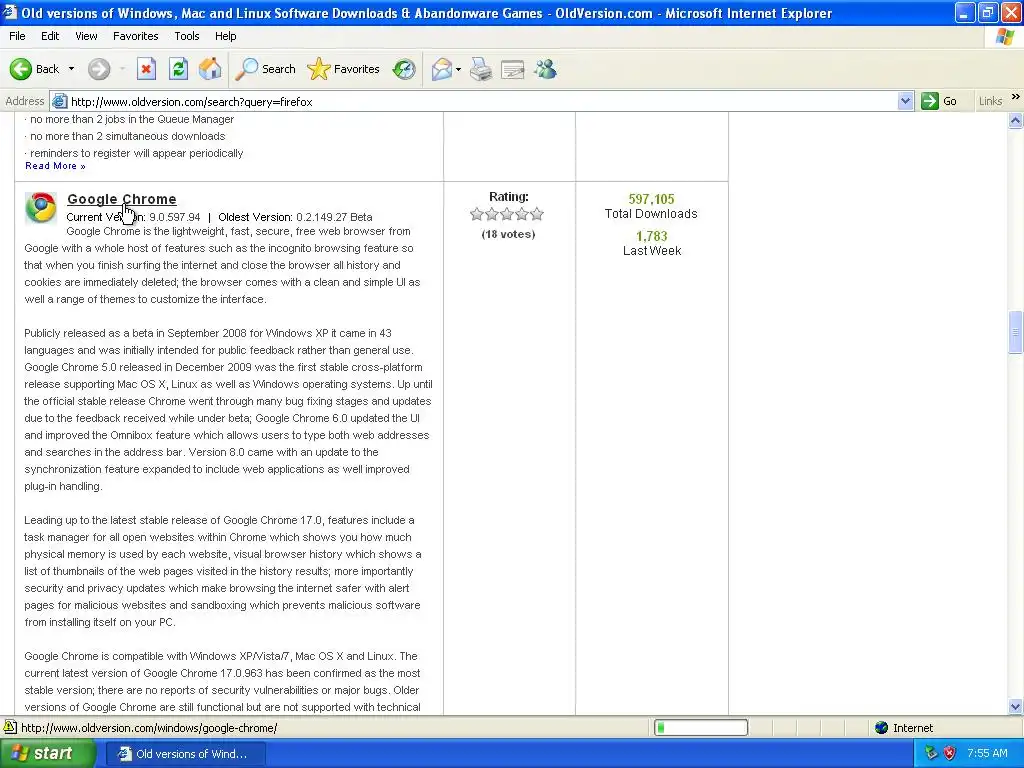Go to Home page icon
1024x768 pixels.
210,69
